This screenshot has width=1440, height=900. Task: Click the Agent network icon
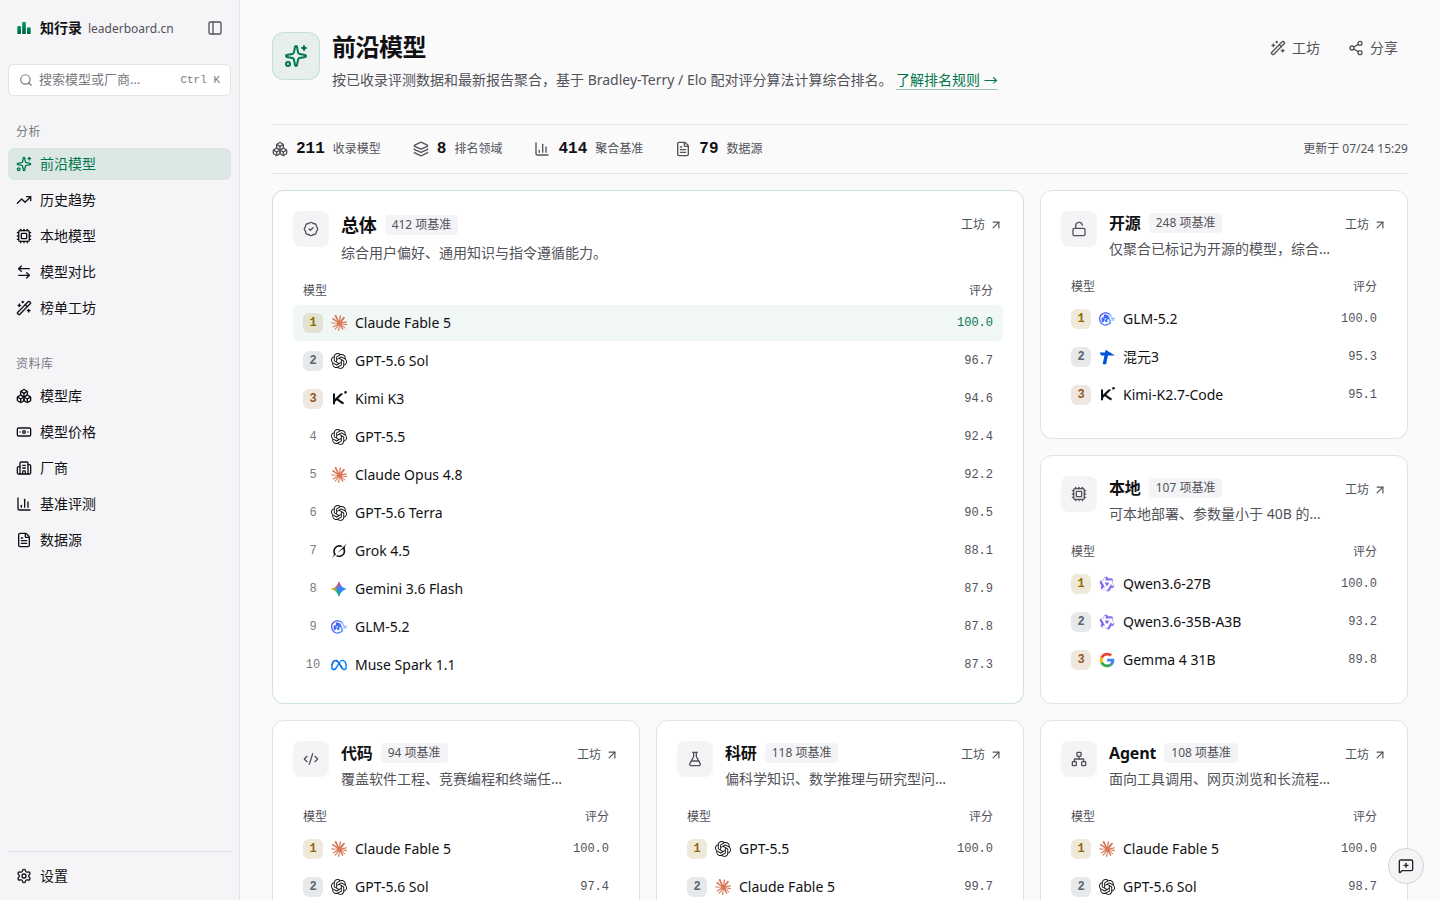1079,759
